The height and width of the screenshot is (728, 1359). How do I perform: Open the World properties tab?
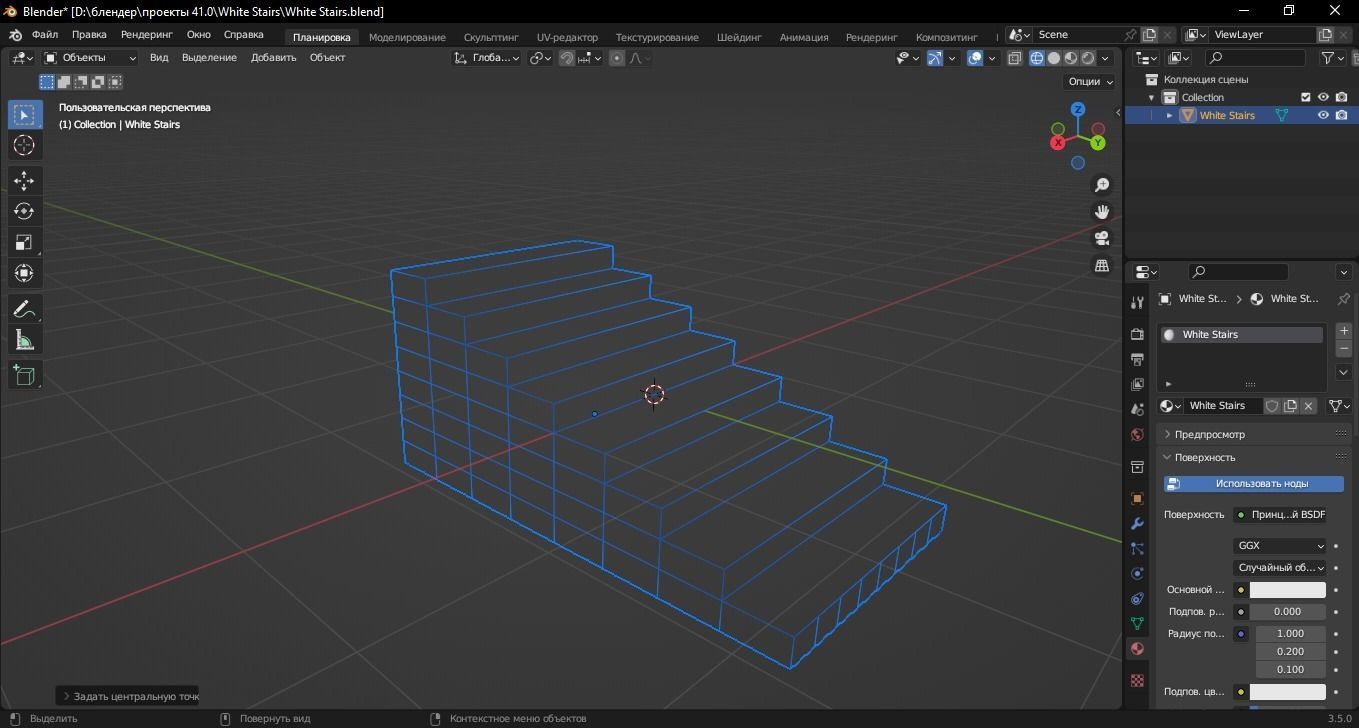[1137, 435]
